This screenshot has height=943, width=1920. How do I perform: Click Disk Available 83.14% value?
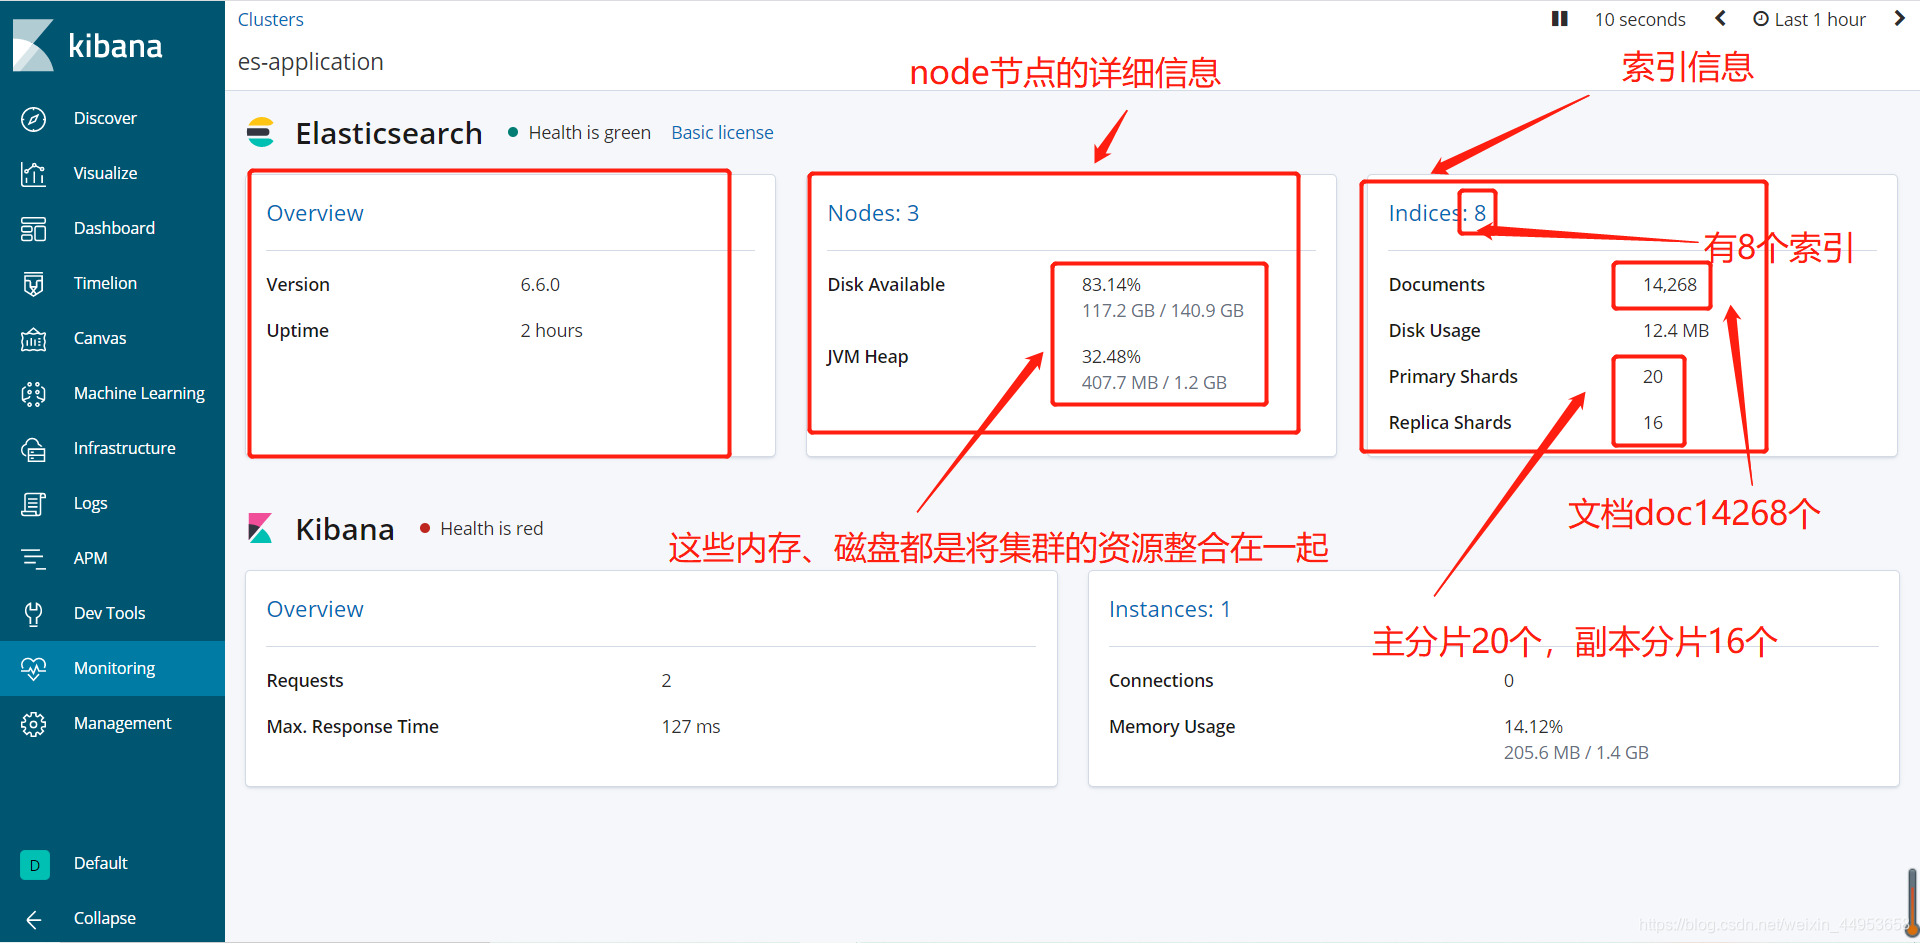(1111, 285)
